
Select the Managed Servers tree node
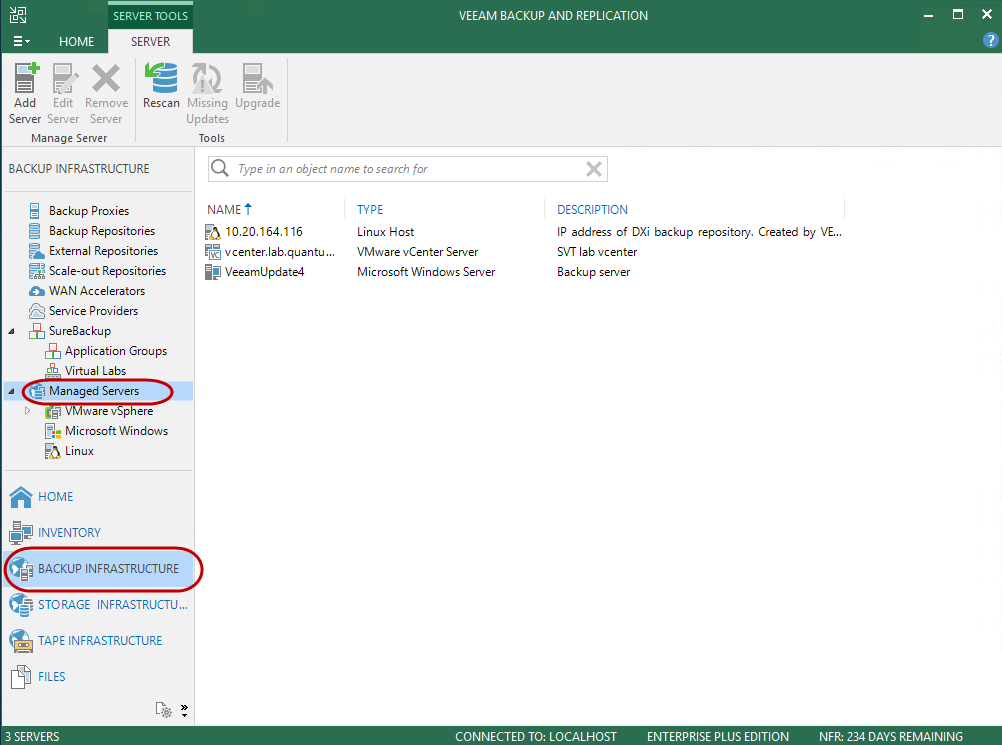[93, 391]
